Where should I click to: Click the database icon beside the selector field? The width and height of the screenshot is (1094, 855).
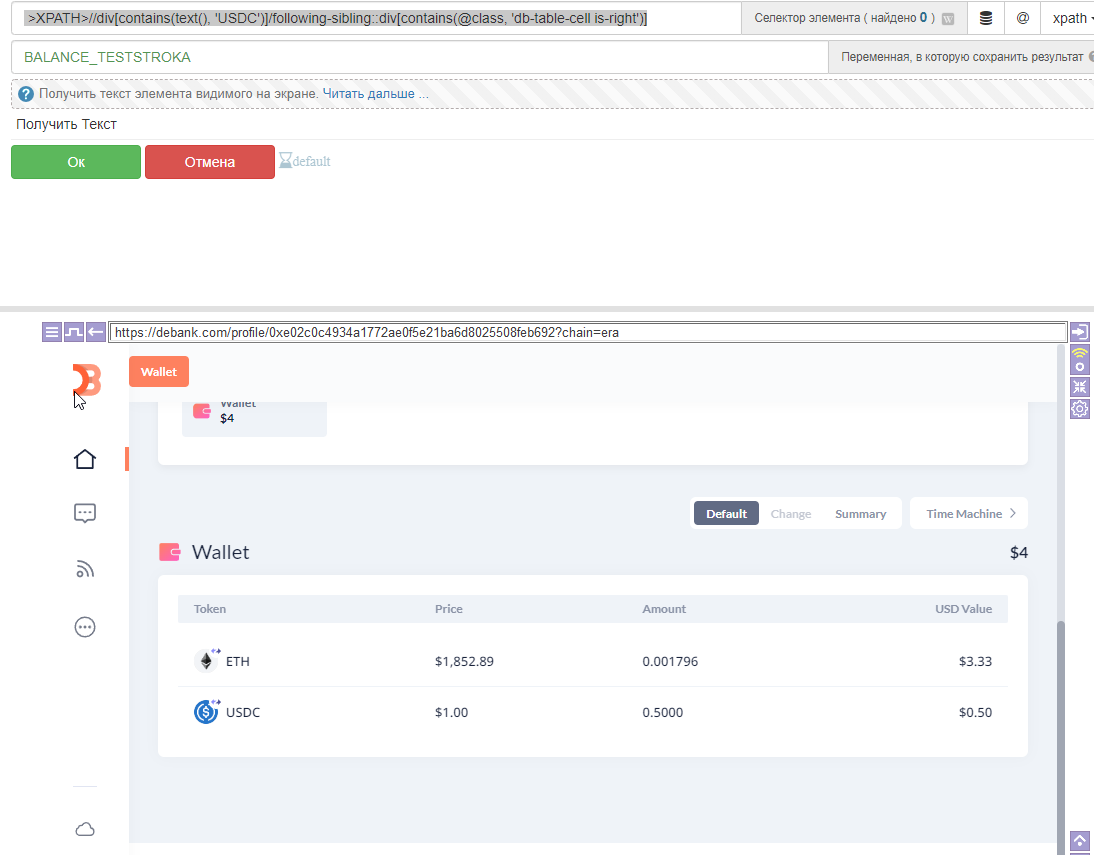pos(986,18)
